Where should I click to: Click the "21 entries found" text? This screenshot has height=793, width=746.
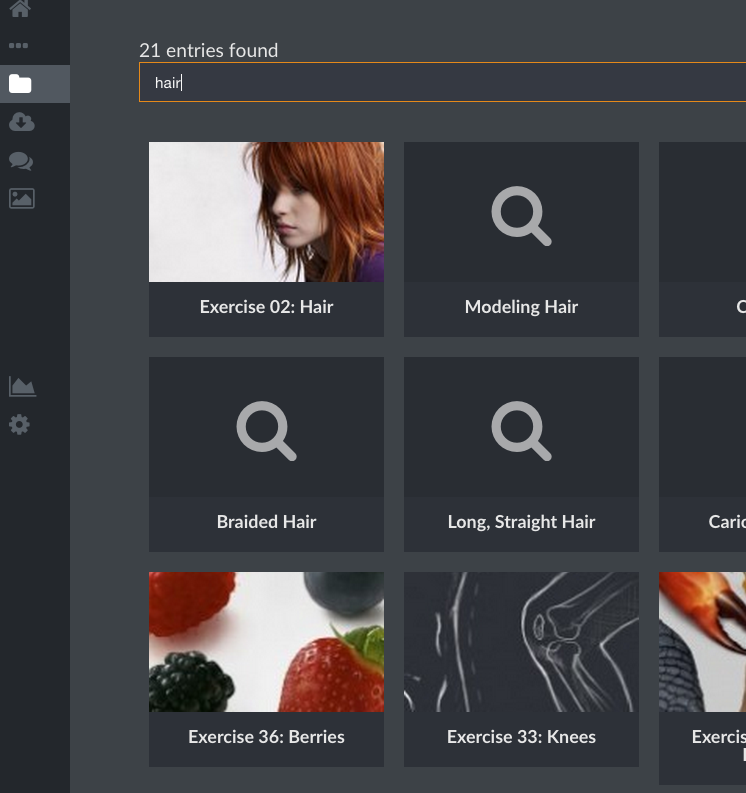tap(208, 51)
